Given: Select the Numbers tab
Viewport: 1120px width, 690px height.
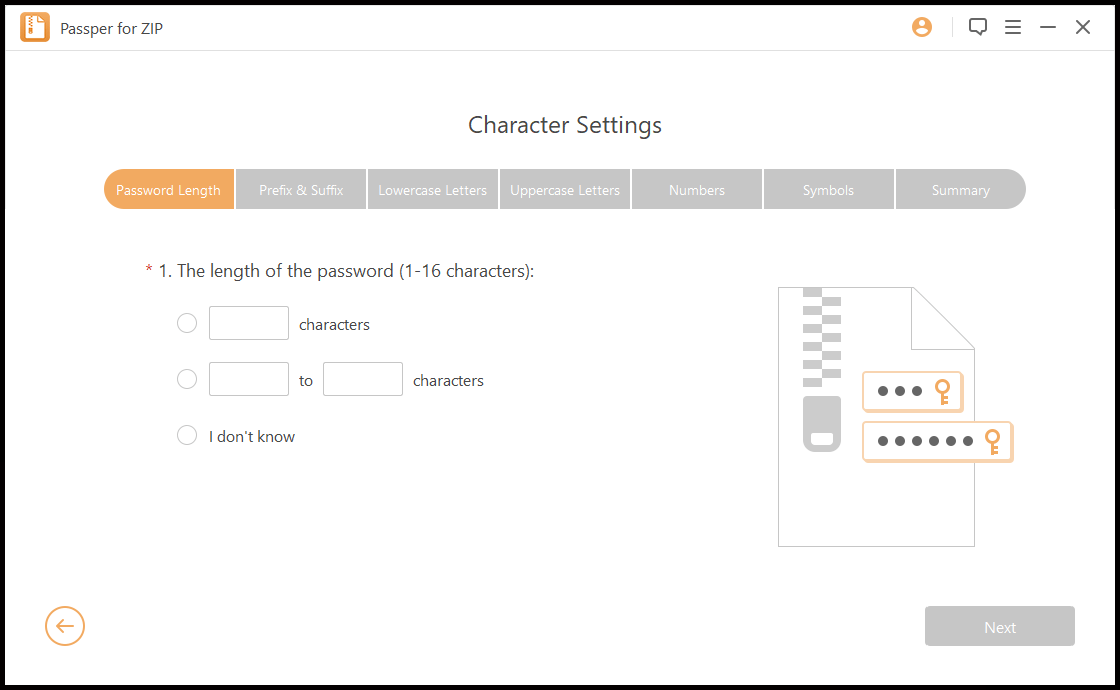Looking at the screenshot, I should click(x=696, y=189).
